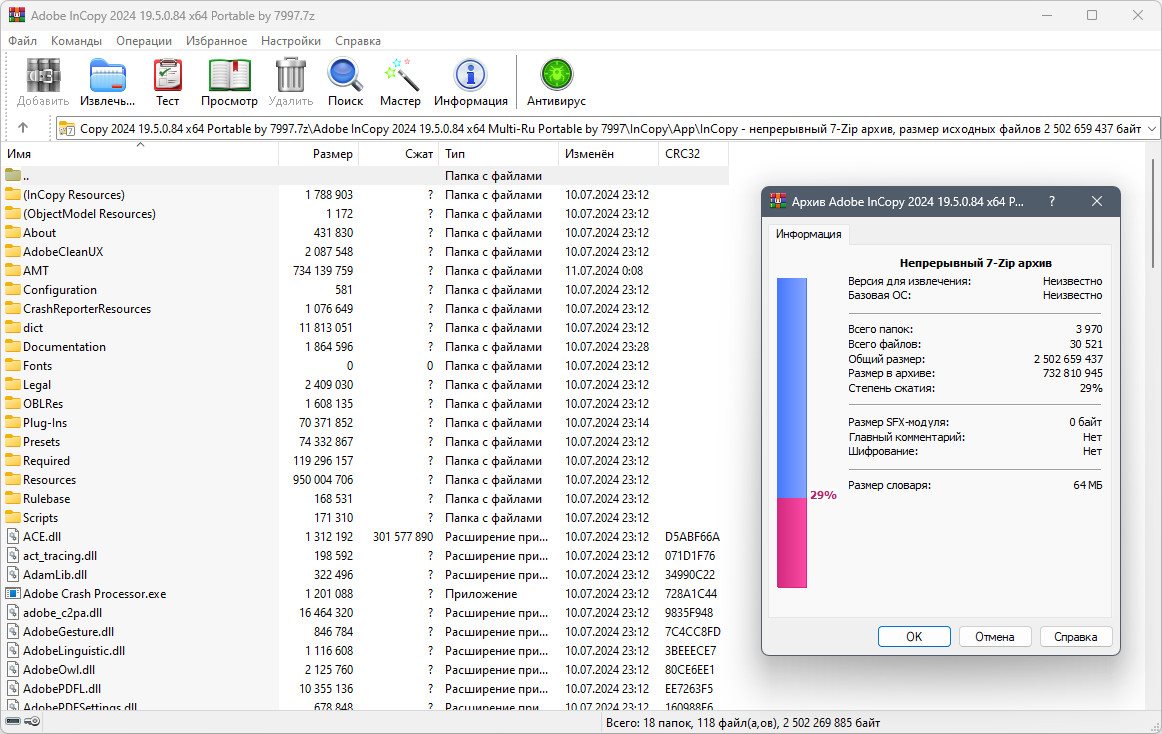Open the Настройки menu
The width and height of the screenshot is (1162, 734).
(291, 41)
